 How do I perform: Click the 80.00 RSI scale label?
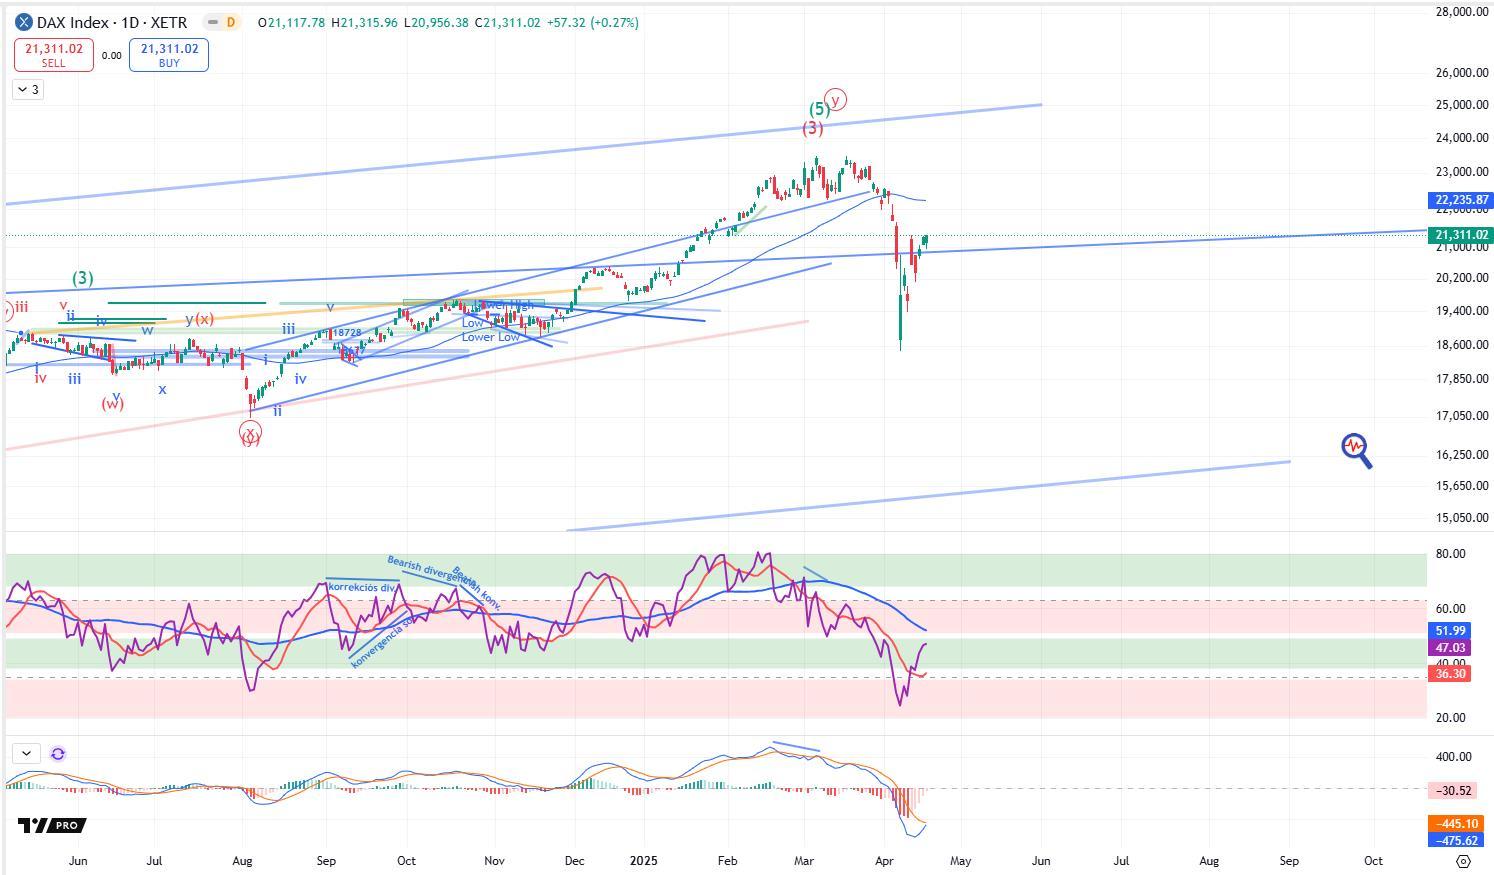pos(1450,554)
